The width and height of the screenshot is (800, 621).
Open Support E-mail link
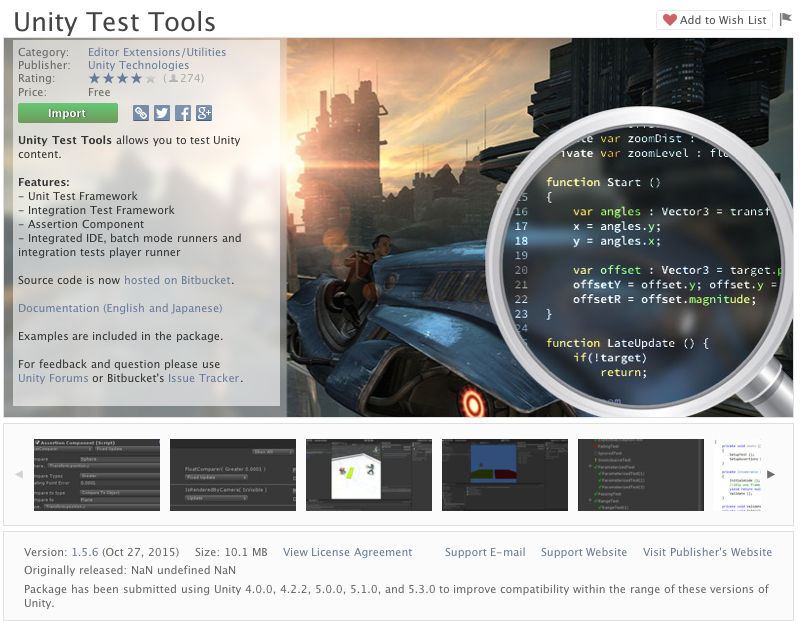click(485, 552)
